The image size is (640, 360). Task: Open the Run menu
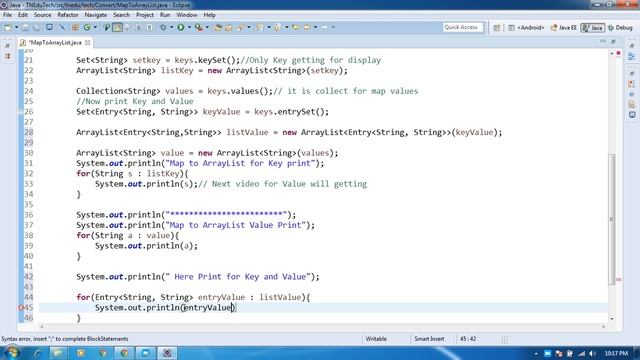pyautogui.click(x=165, y=15)
